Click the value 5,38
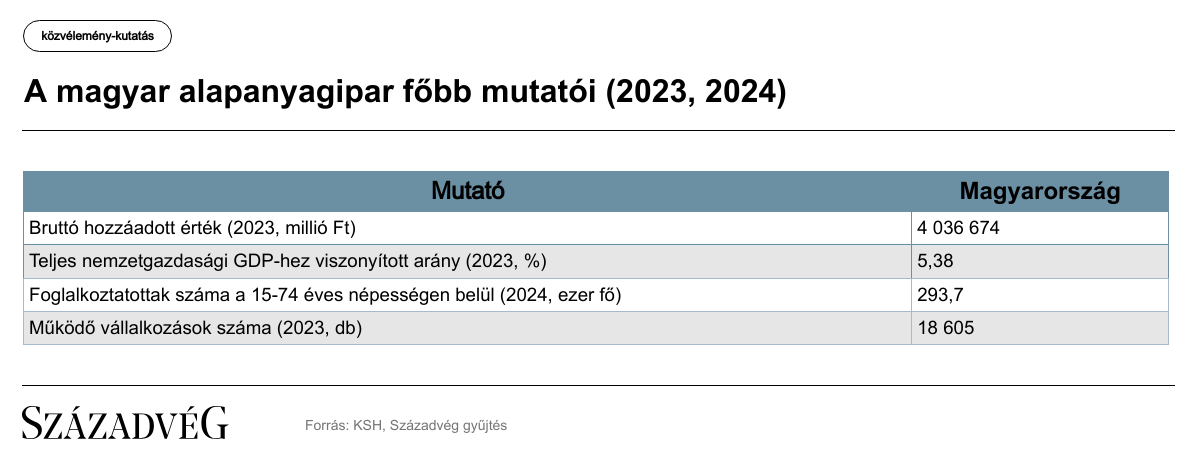1195x459 pixels. (x=935, y=262)
